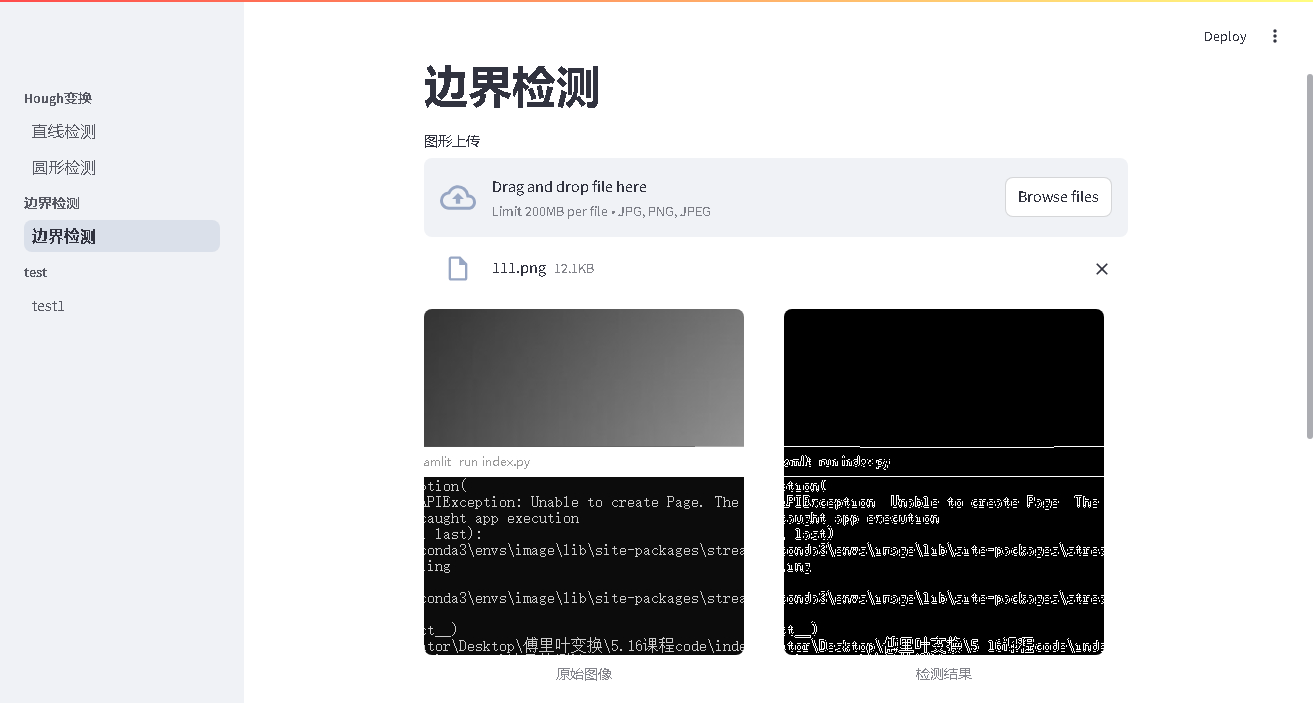
Task: Click the 图形上传 label
Action: point(452,141)
